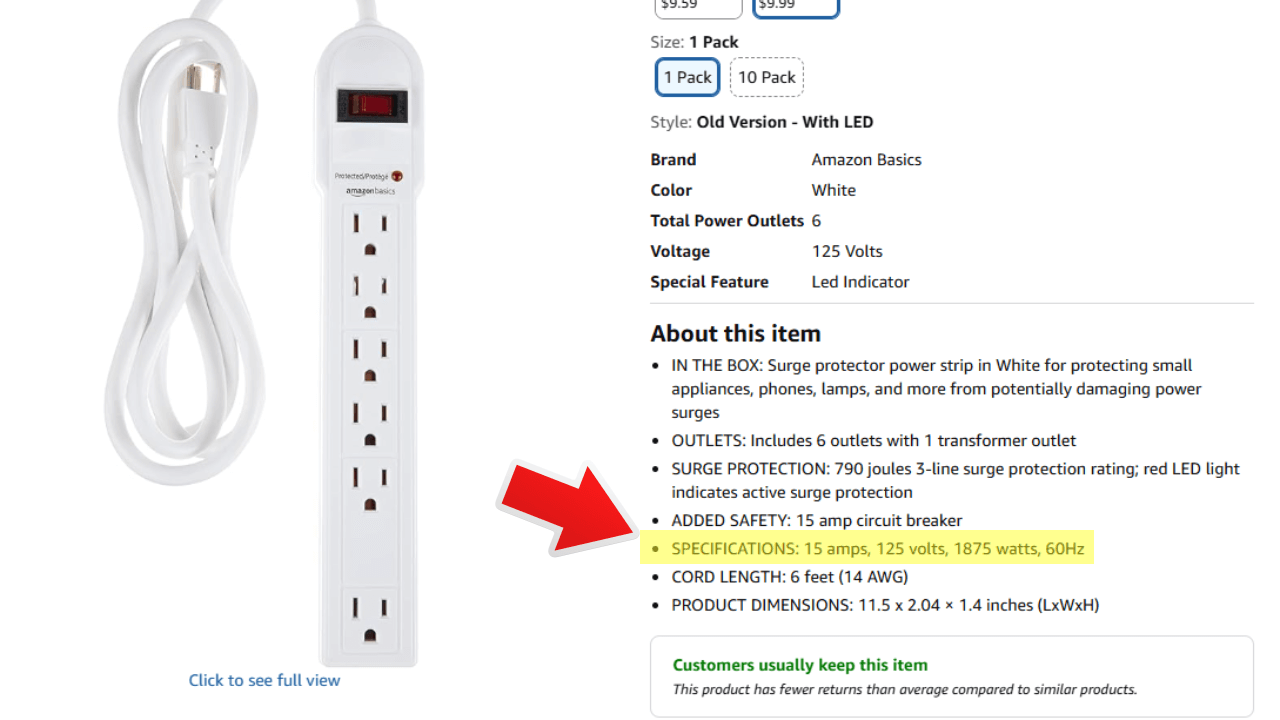Screen dimensions: 1280x720
Task: Click the Voltage value "125 Volts"
Action: [x=847, y=251]
